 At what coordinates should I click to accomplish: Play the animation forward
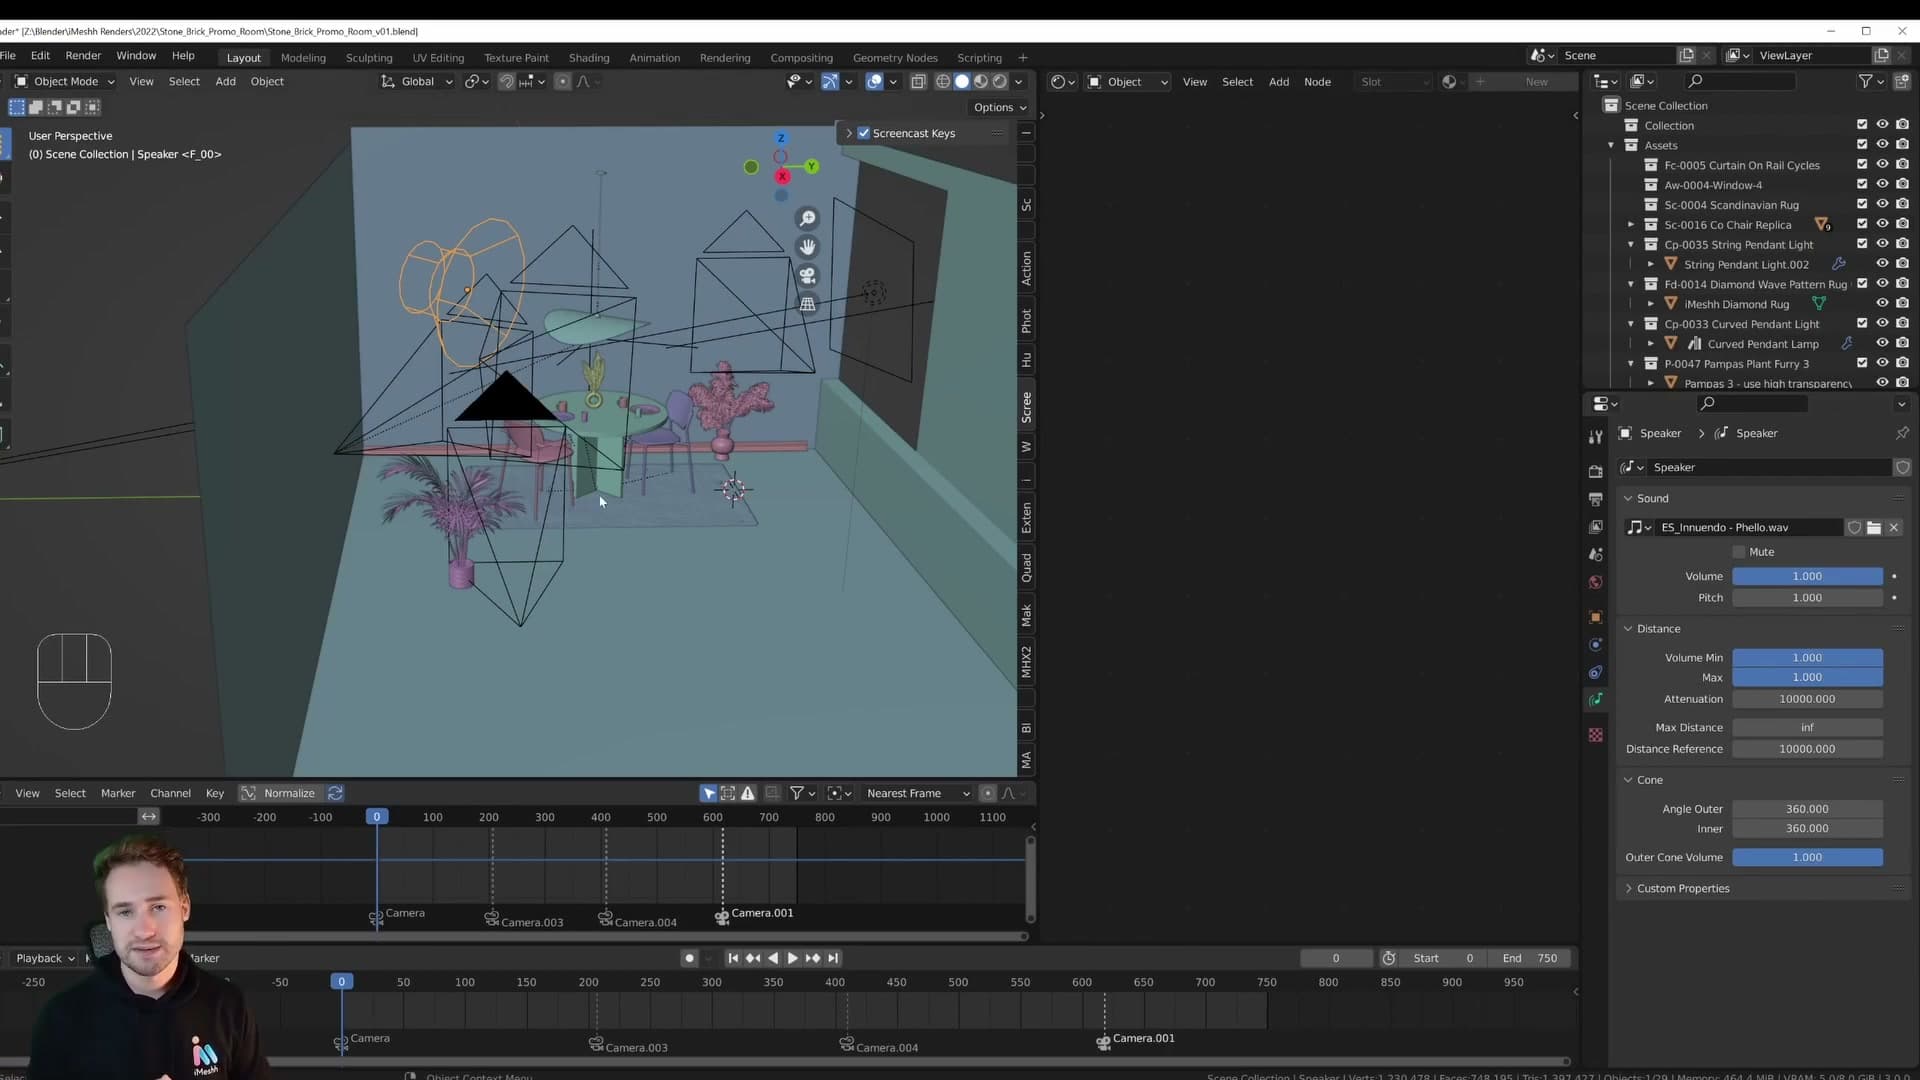coord(792,958)
